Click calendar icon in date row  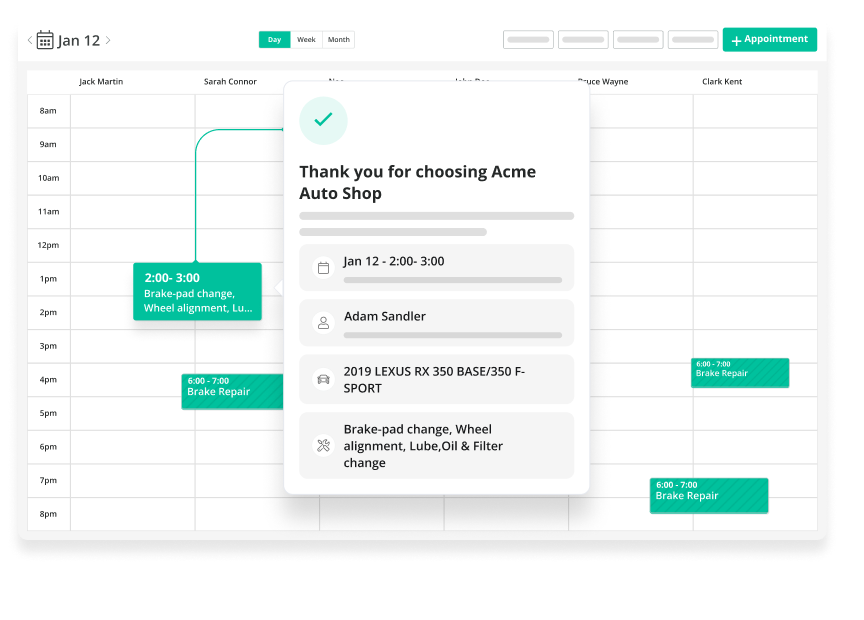(323, 268)
